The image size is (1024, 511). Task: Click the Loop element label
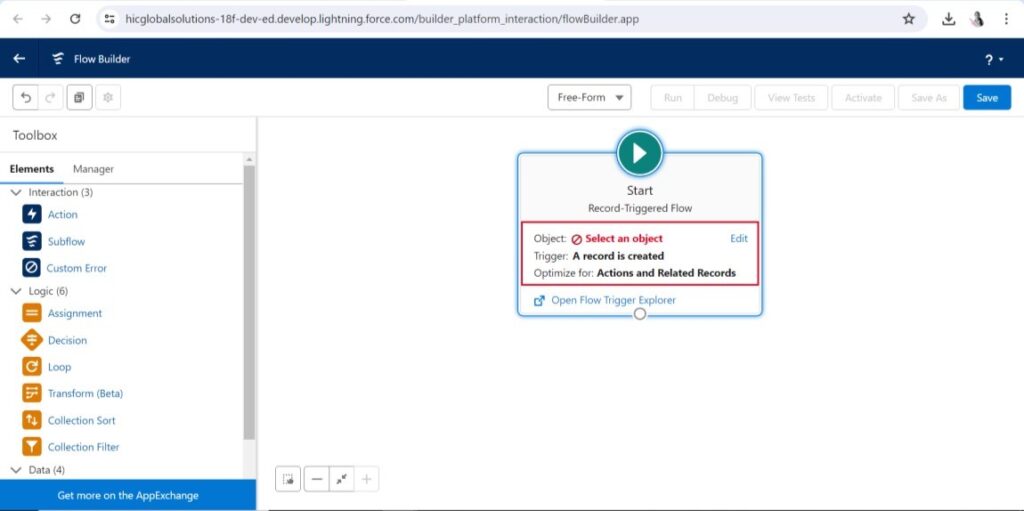point(59,367)
